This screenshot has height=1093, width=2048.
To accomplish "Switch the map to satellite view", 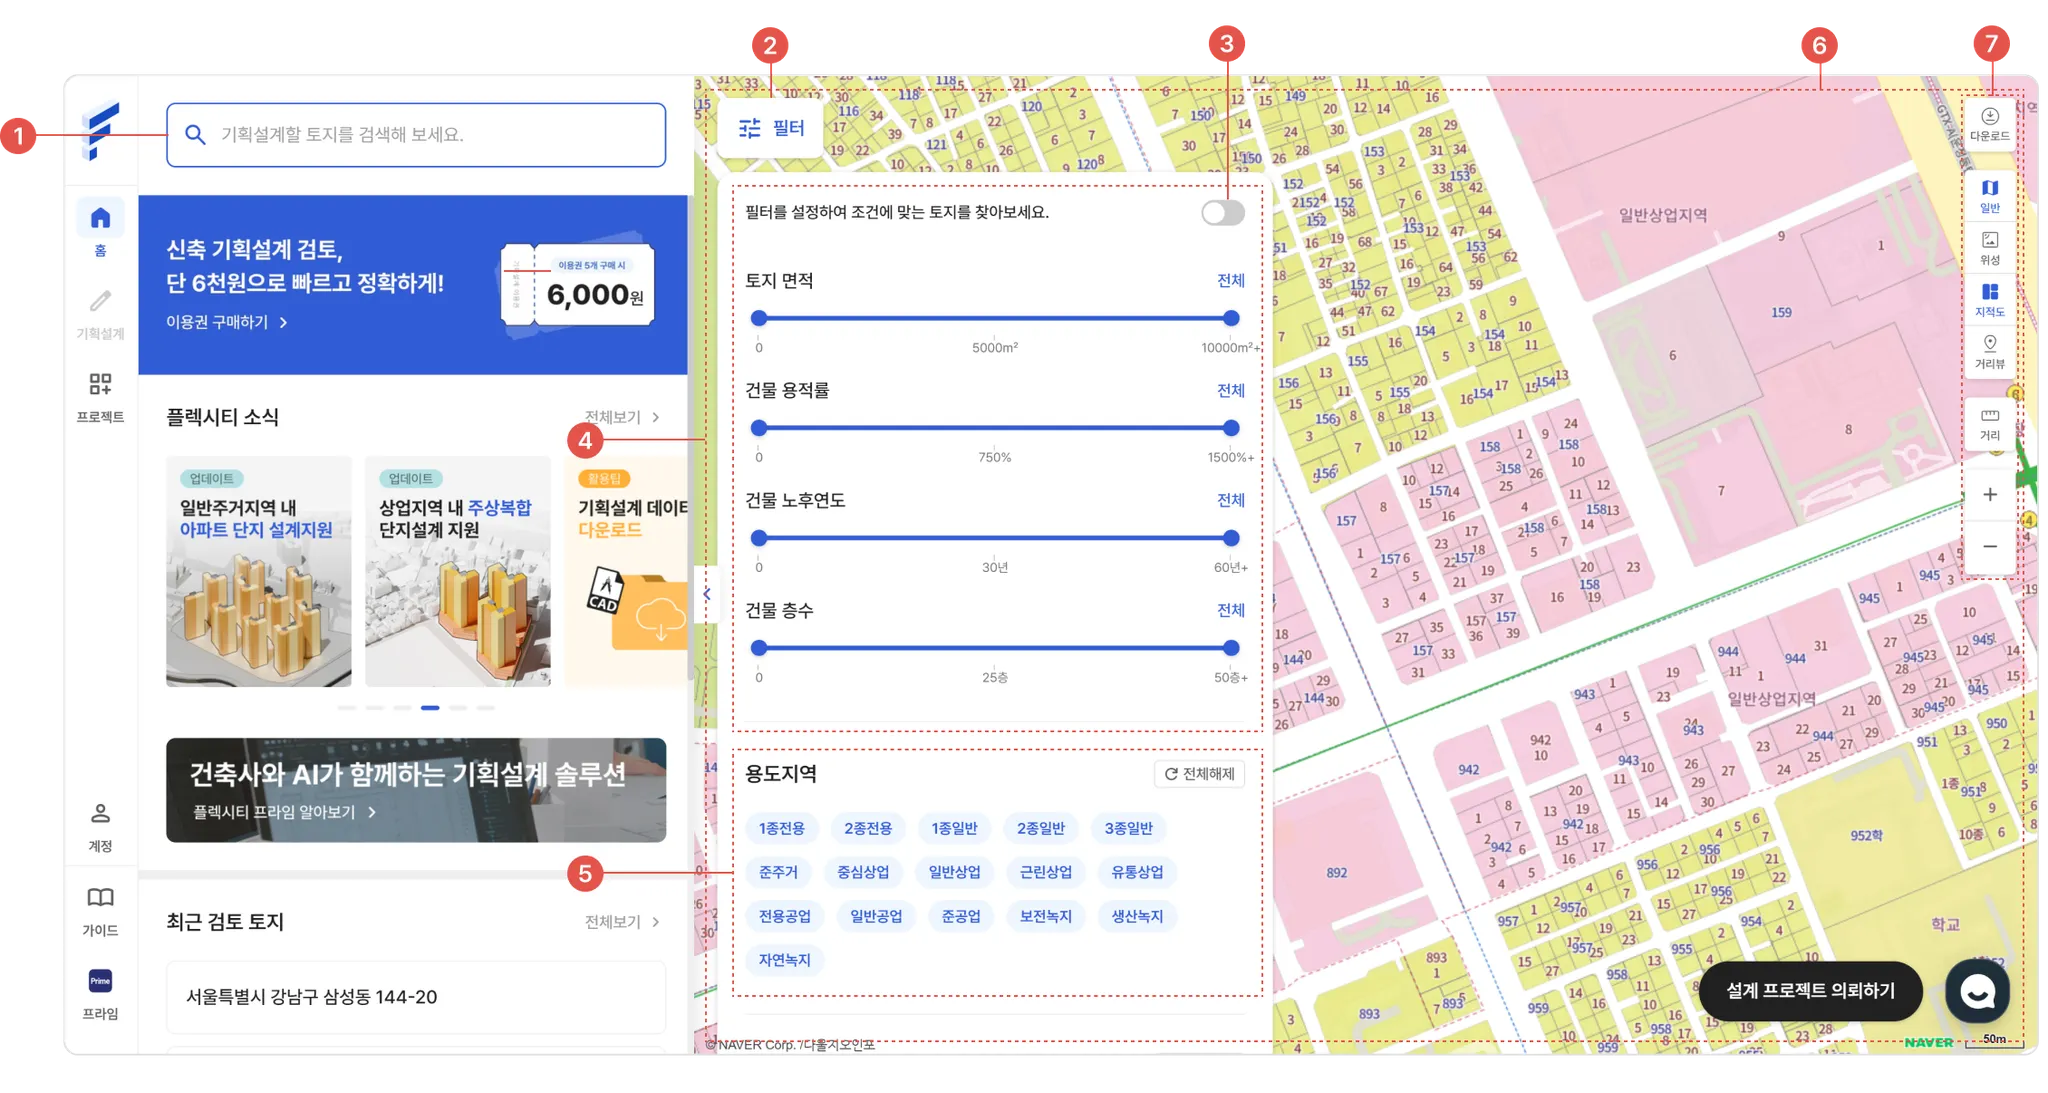I will [x=1989, y=247].
